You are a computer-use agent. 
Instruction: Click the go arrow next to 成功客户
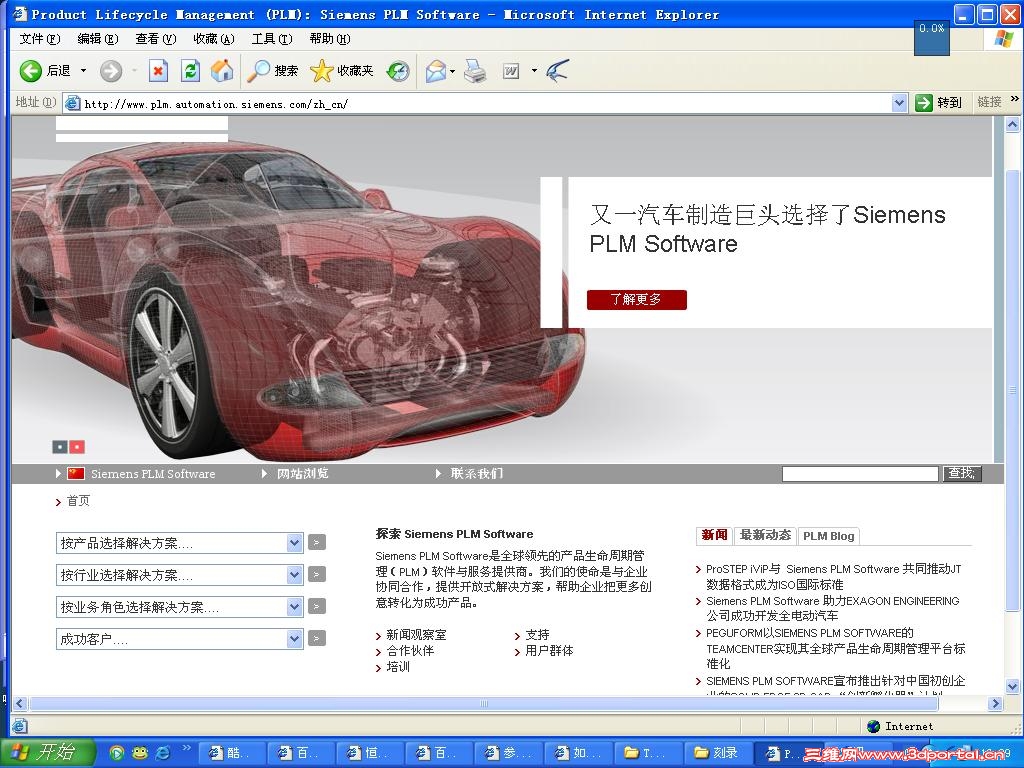click(317, 638)
